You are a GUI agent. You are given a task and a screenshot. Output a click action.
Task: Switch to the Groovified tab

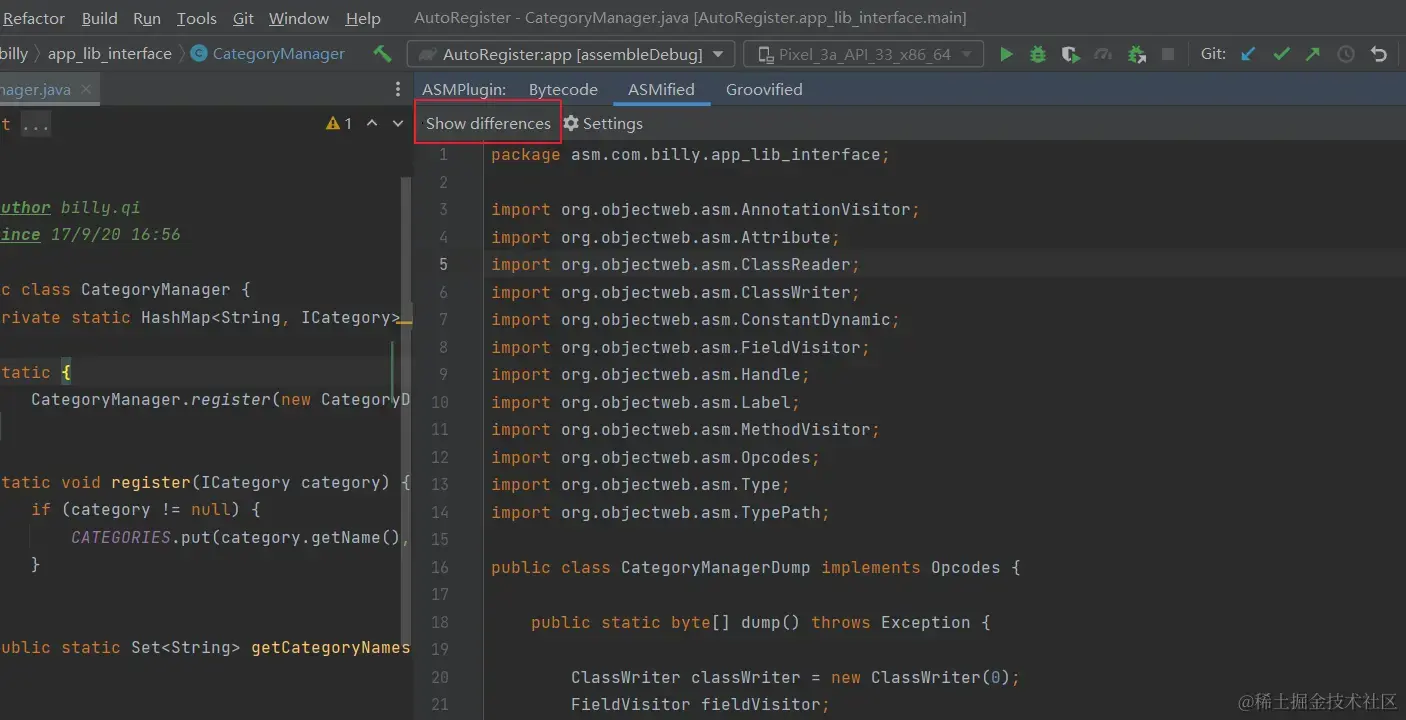point(764,89)
